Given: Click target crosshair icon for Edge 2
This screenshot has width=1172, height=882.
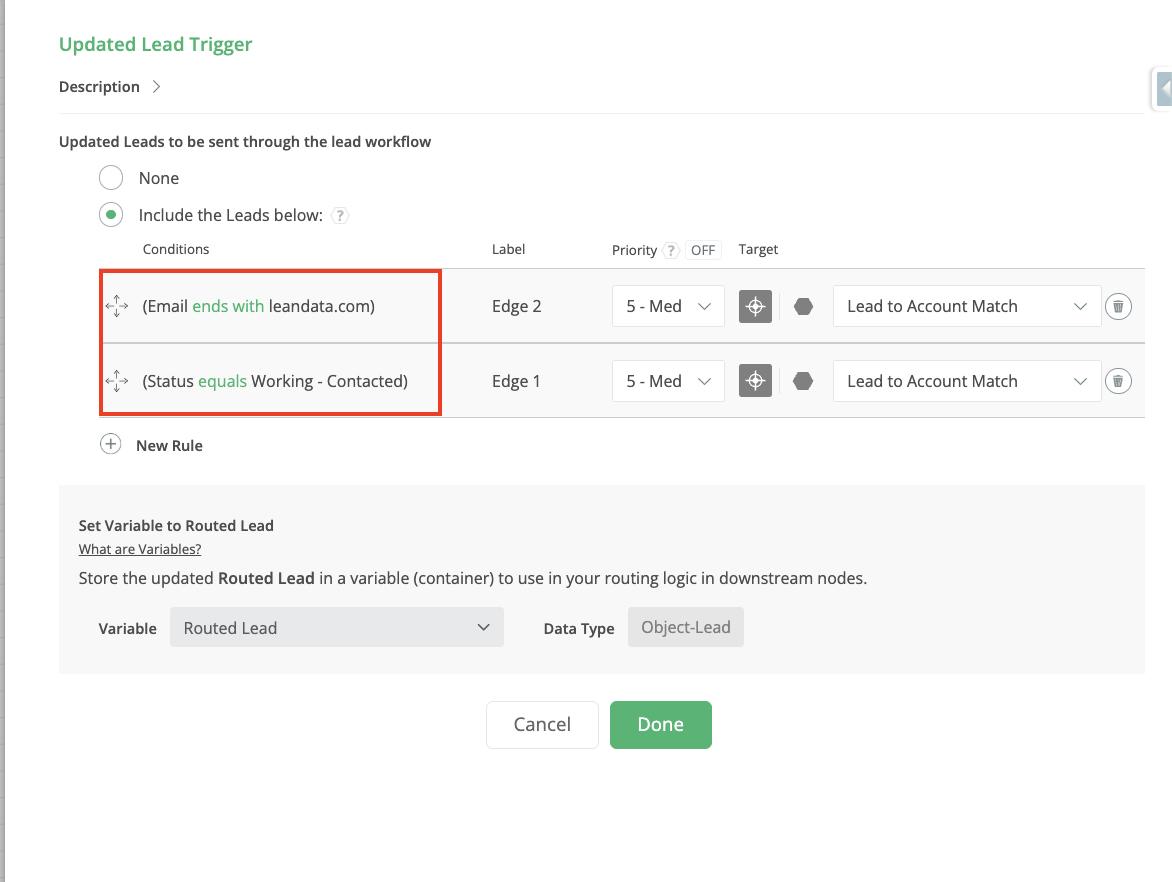Looking at the screenshot, I should [x=755, y=306].
